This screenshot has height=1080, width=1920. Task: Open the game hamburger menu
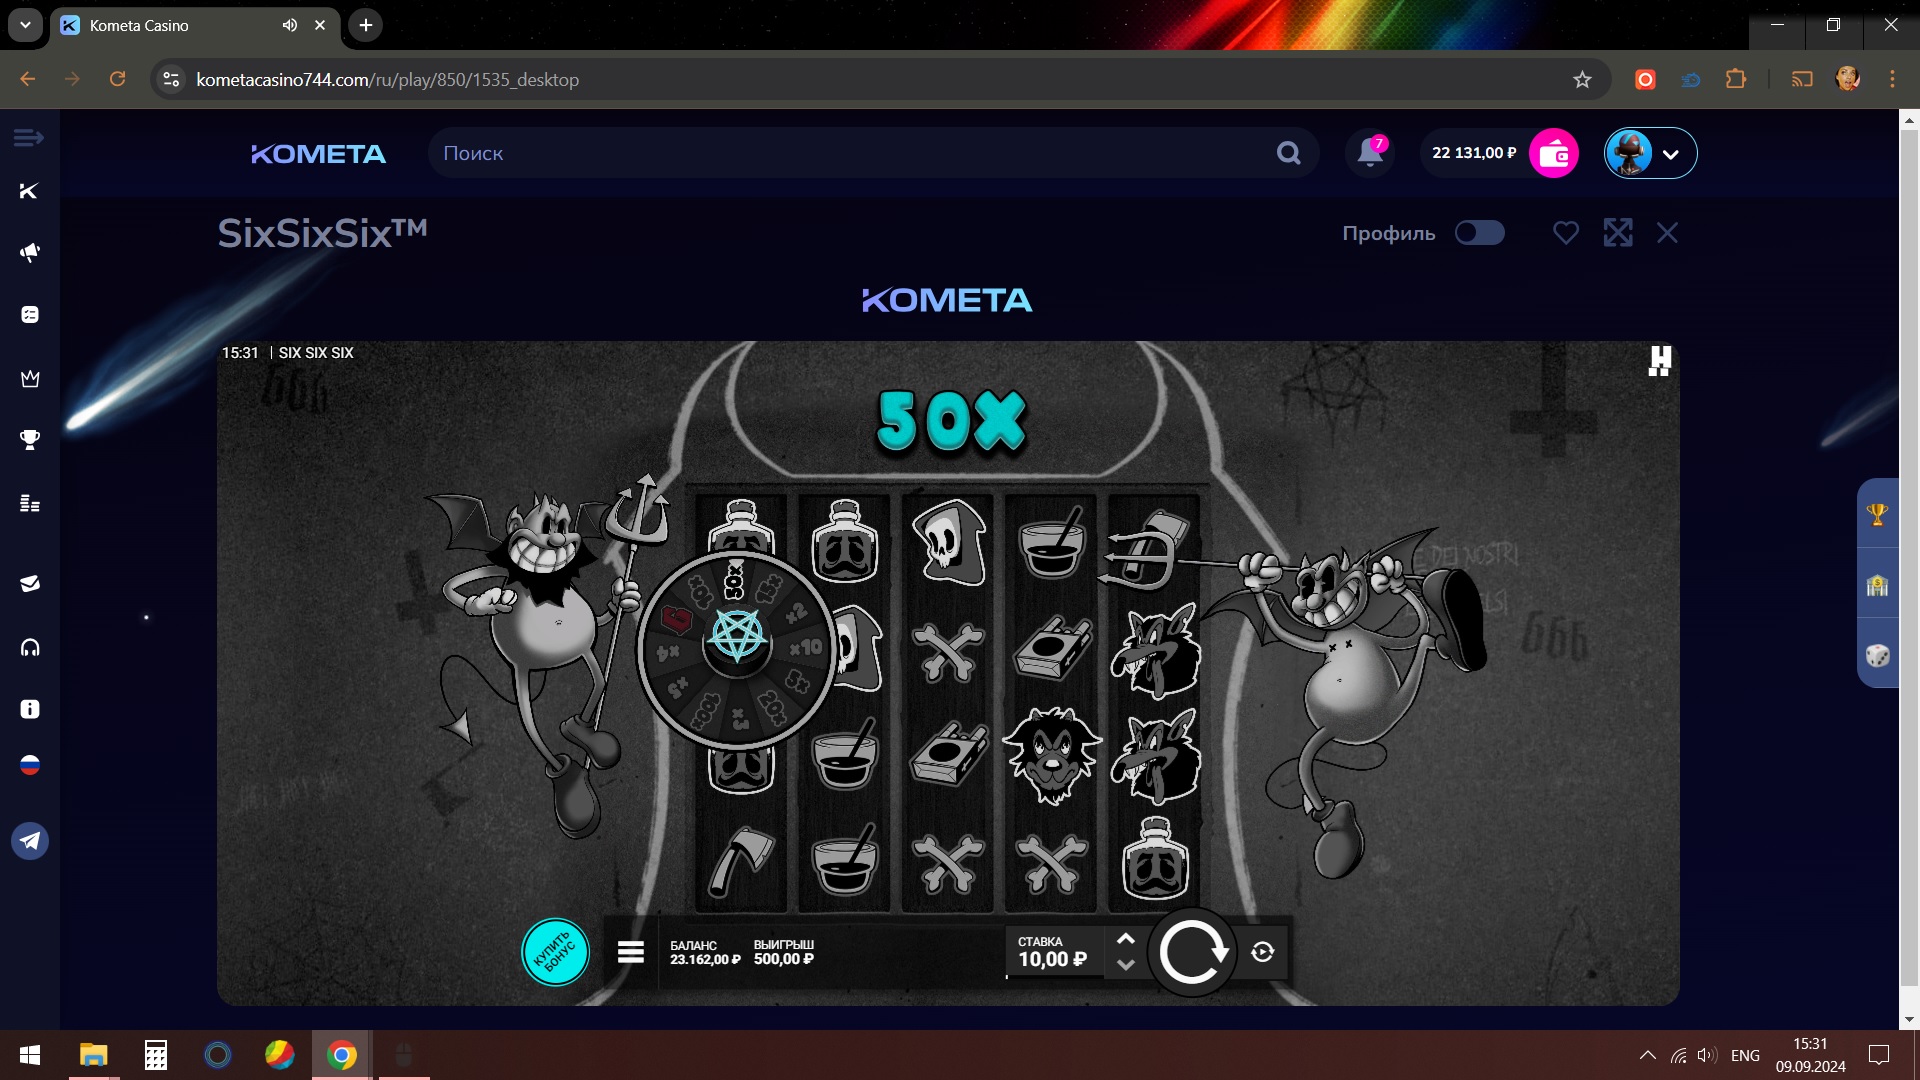(630, 952)
